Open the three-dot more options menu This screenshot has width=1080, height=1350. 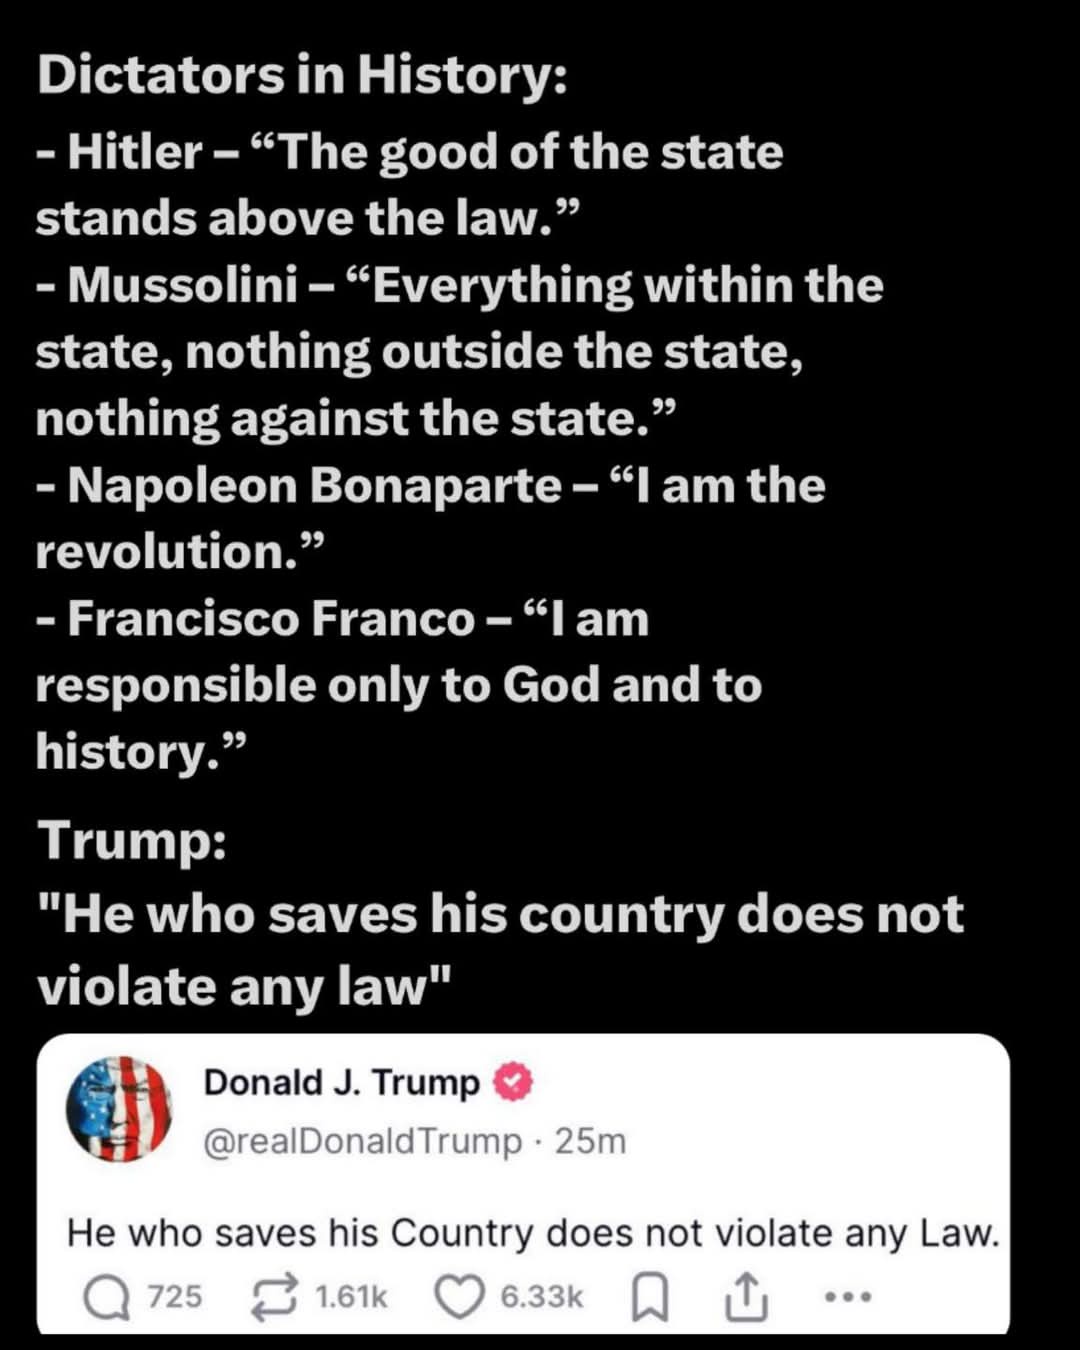[848, 1297]
